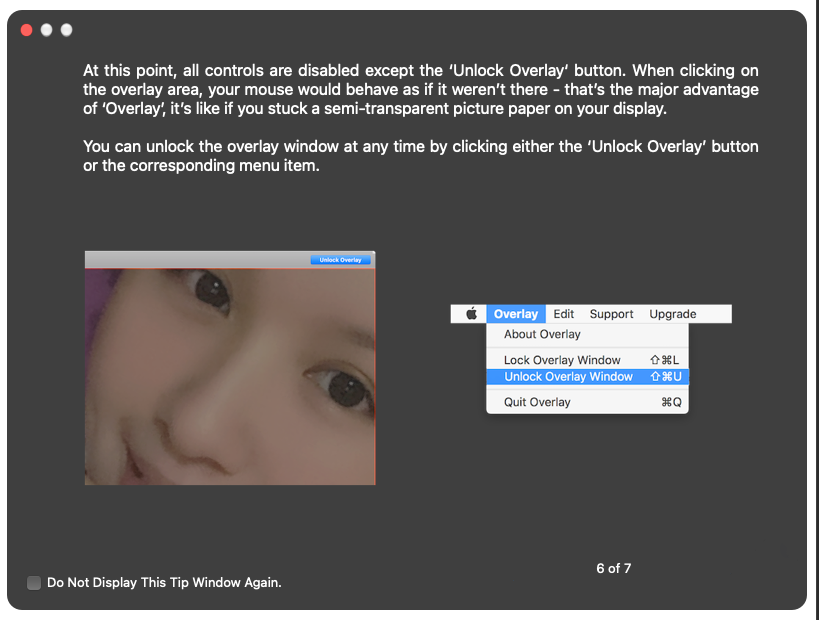
Task: Select Quit Overlay from the menu
Action: 537,402
